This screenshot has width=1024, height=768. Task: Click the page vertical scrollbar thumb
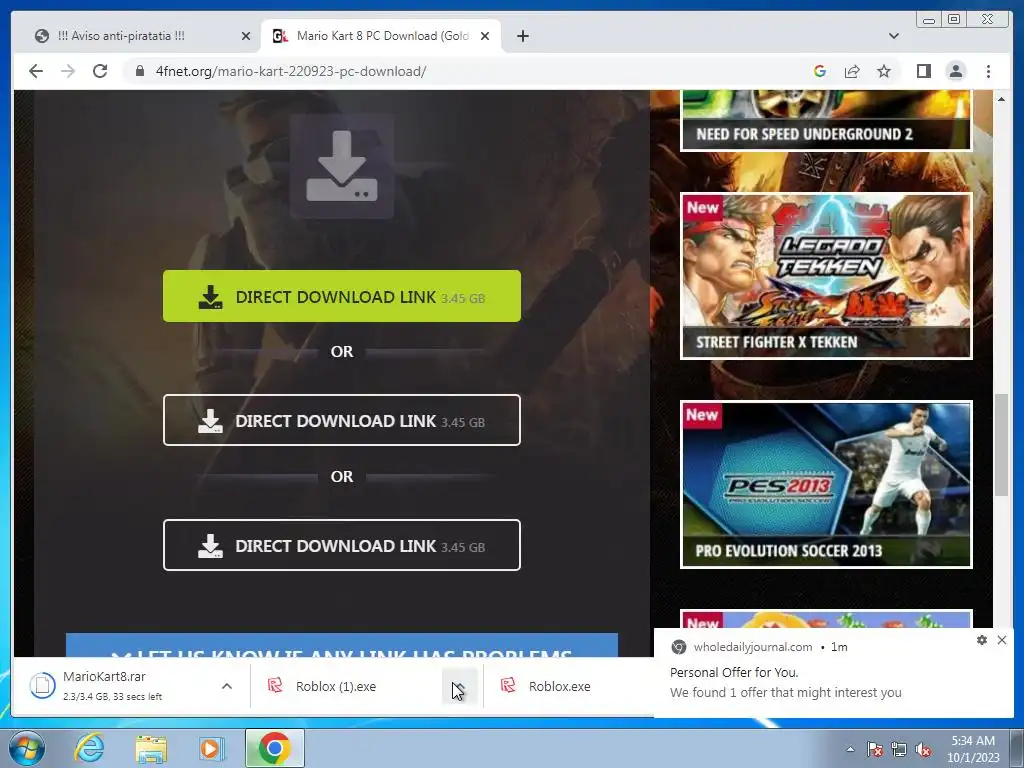[x=1001, y=445]
